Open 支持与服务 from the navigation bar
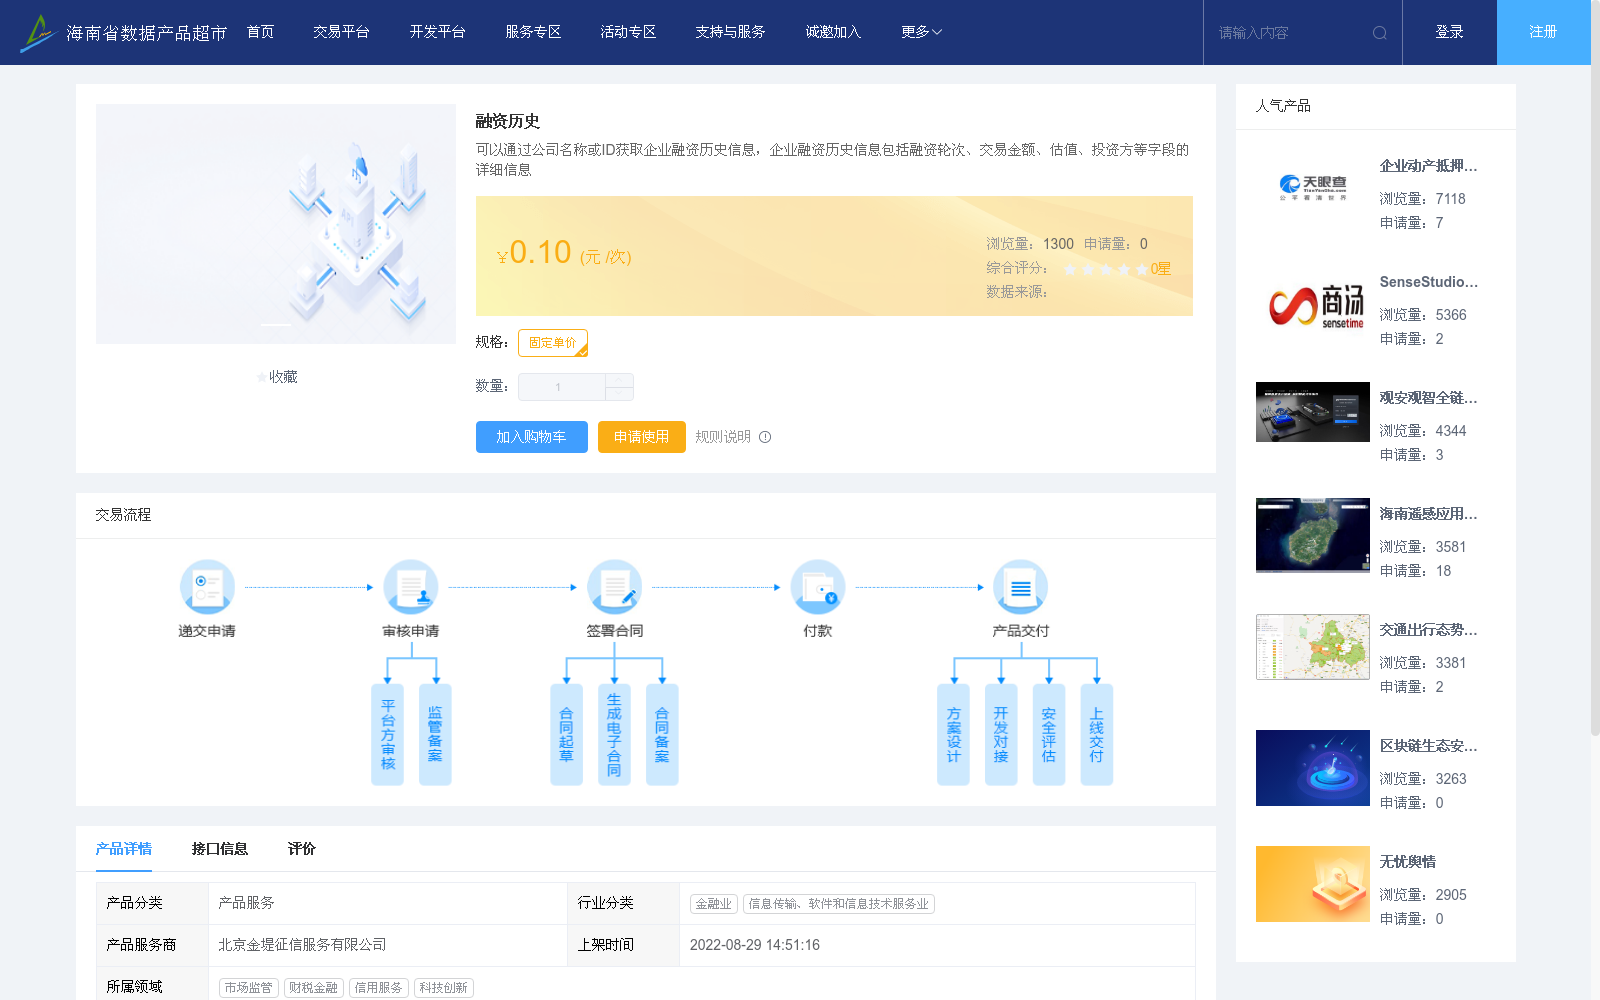 (730, 32)
